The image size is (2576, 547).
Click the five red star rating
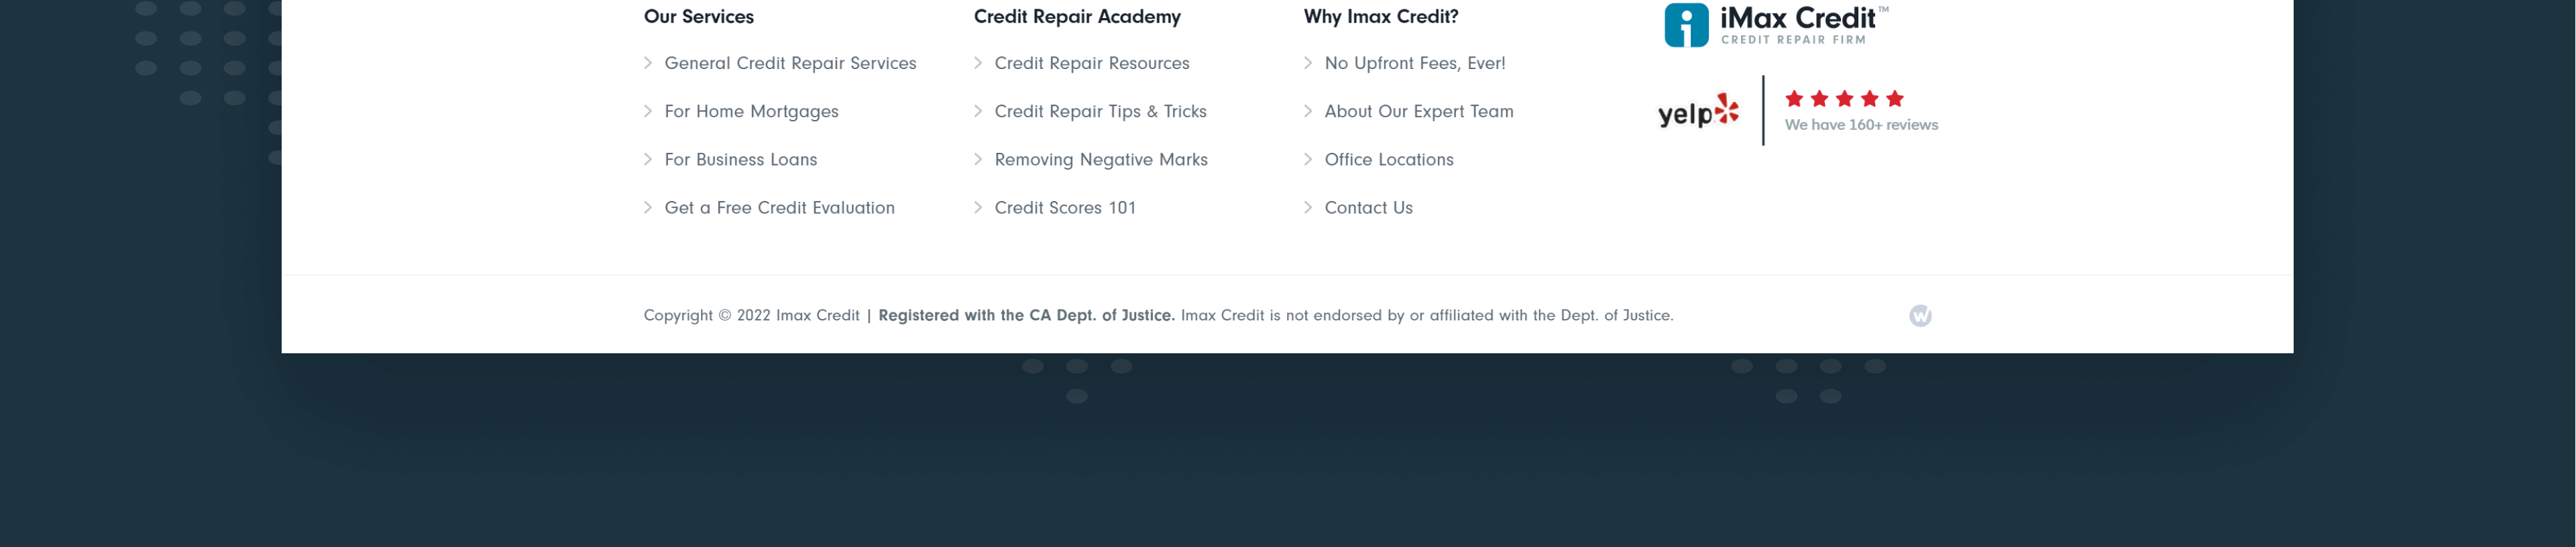[x=1844, y=98]
